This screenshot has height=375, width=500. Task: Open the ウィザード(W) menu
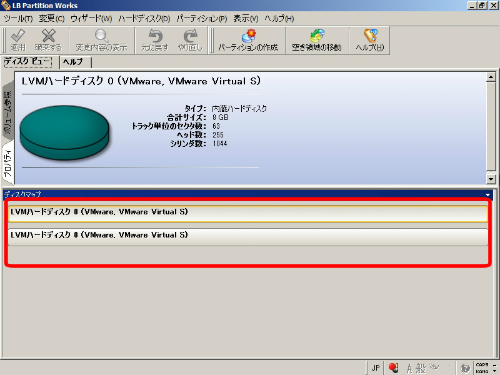(91, 19)
